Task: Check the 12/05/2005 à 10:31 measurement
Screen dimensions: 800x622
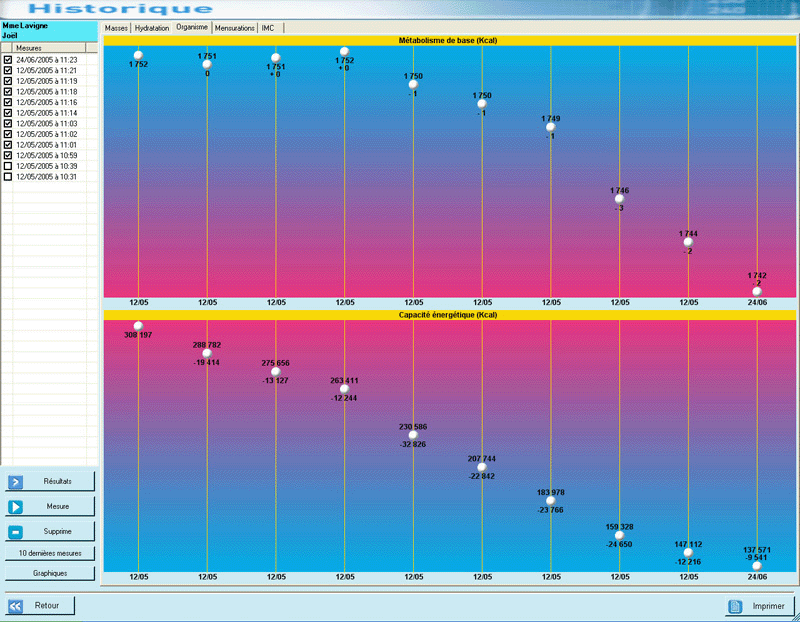Action: 8,177
